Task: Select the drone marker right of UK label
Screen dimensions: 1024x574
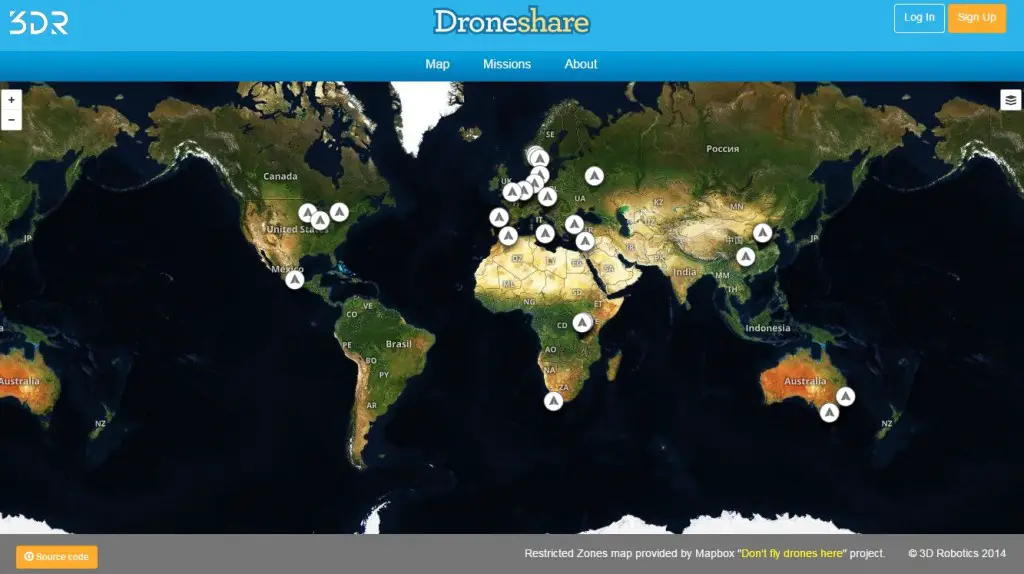Action: click(x=512, y=192)
